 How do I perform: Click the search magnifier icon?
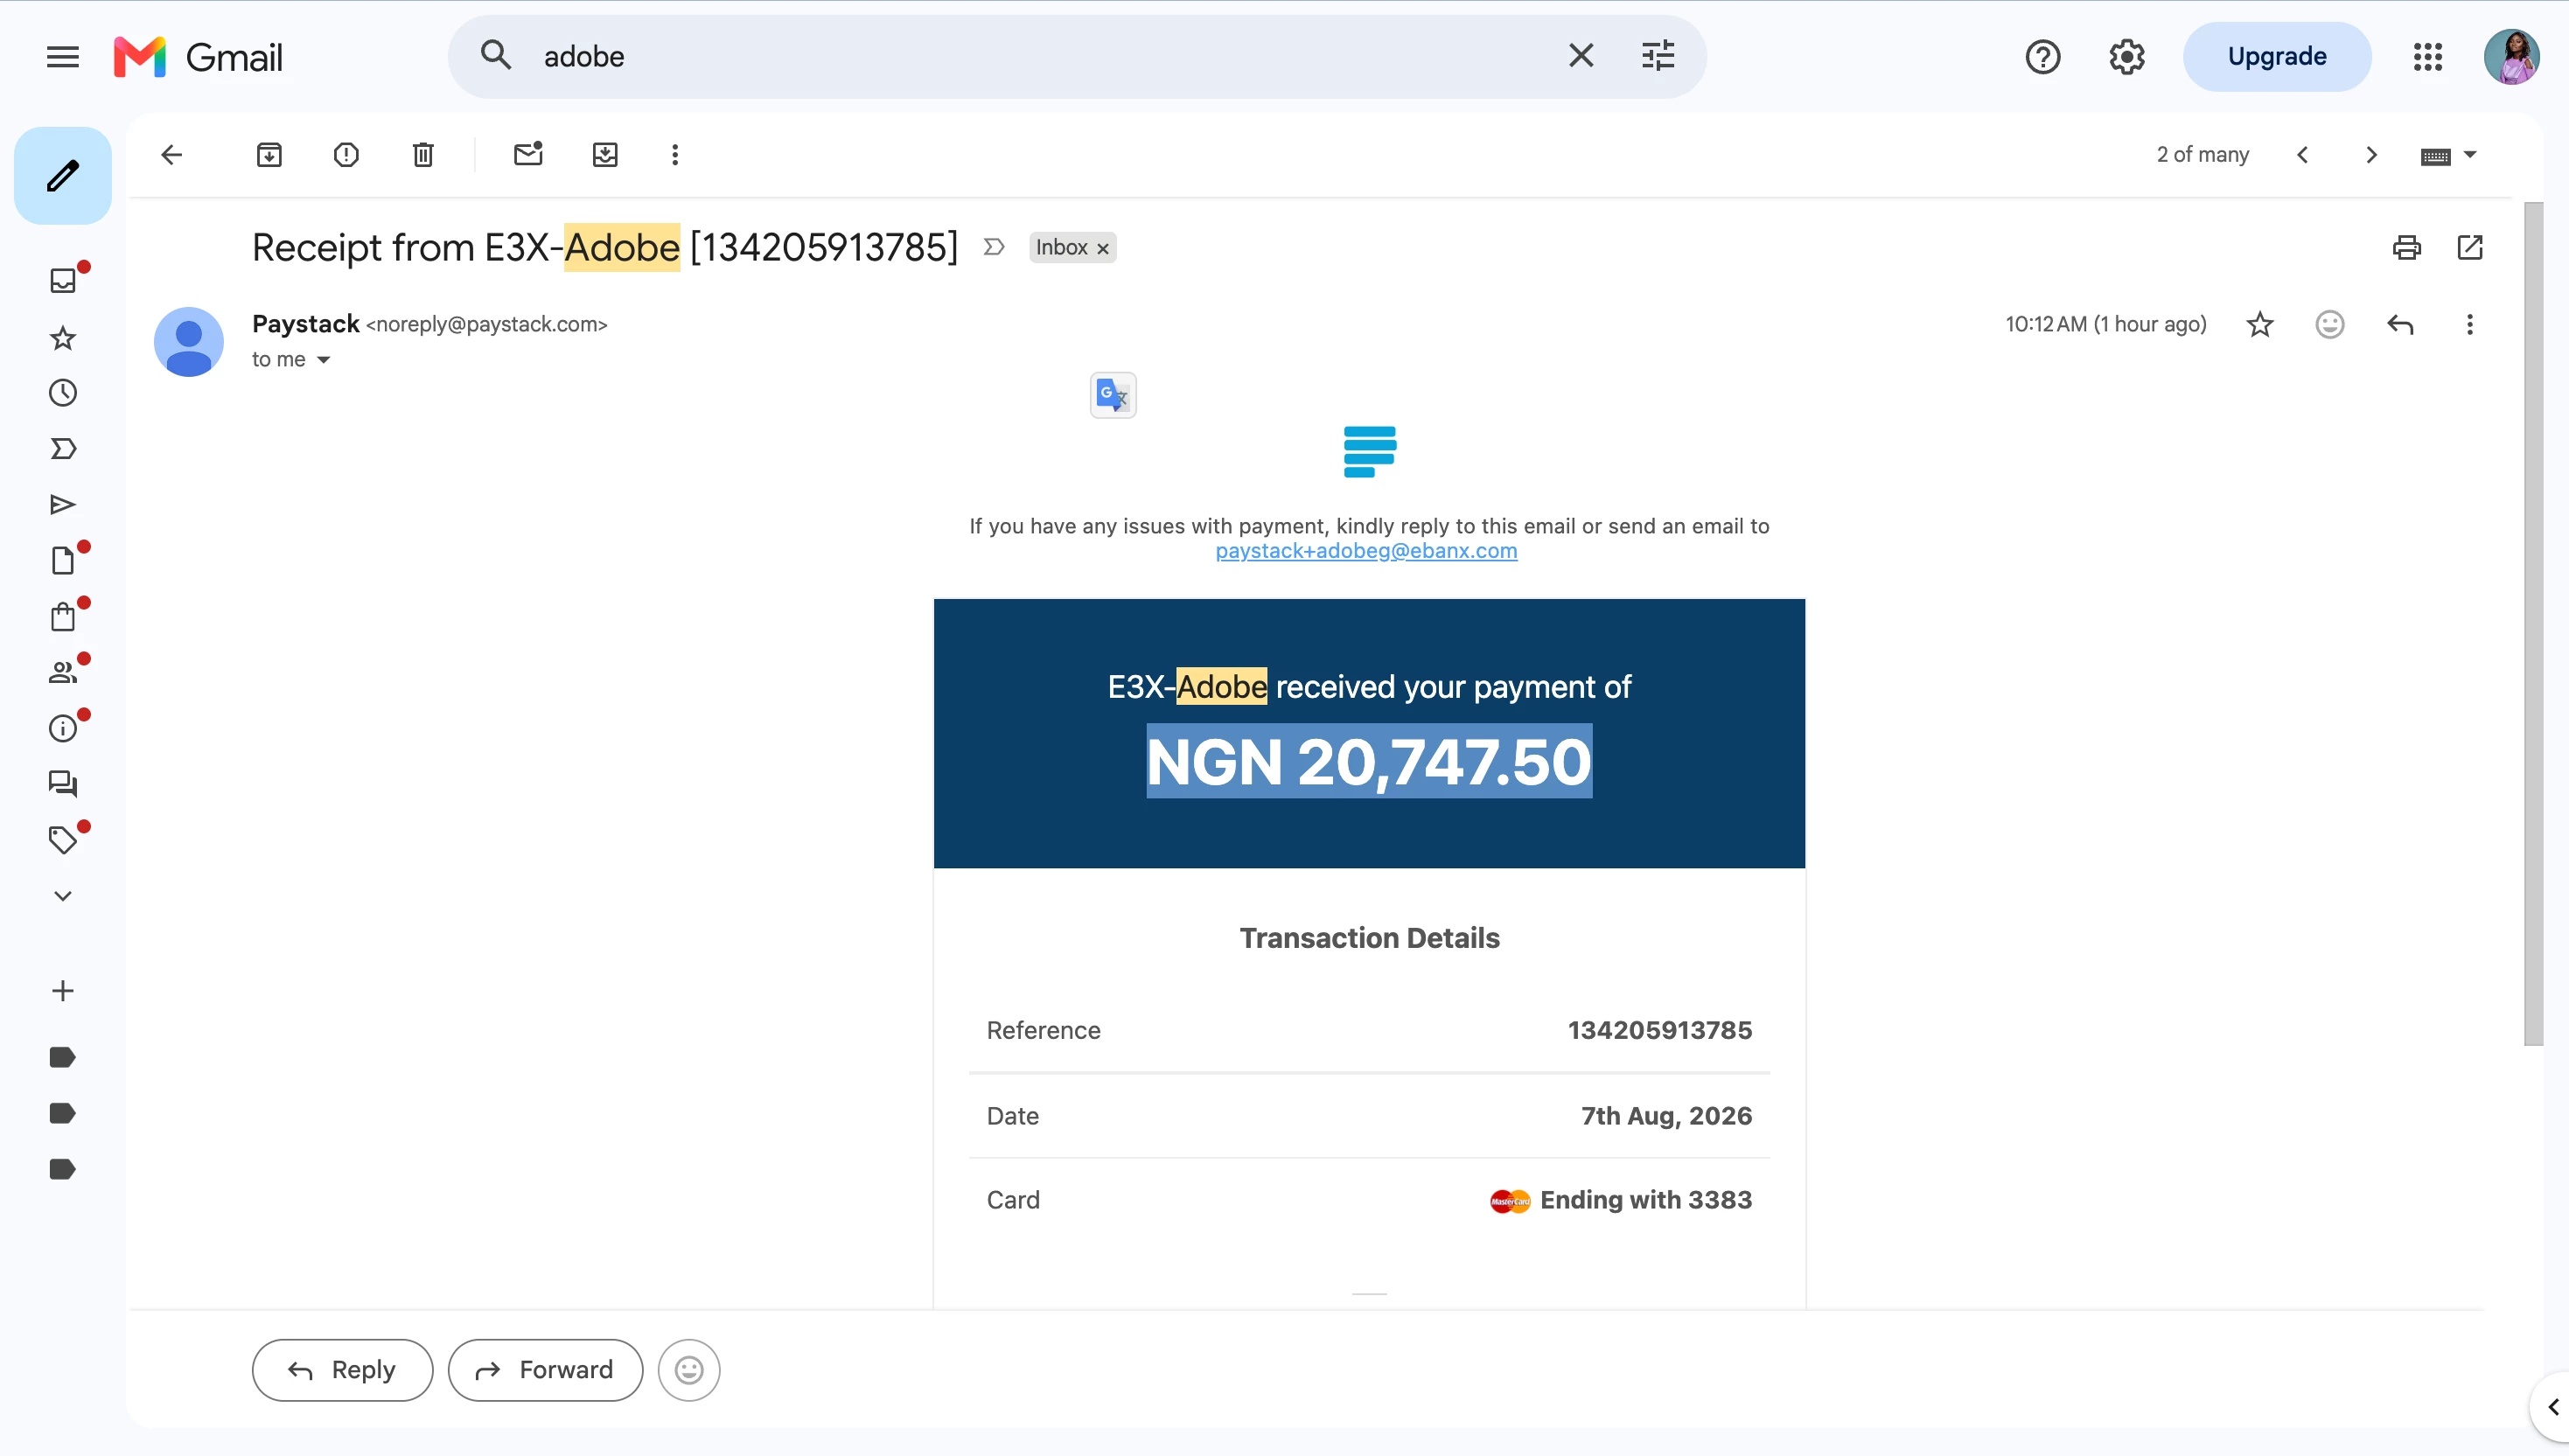click(x=496, y=56)
